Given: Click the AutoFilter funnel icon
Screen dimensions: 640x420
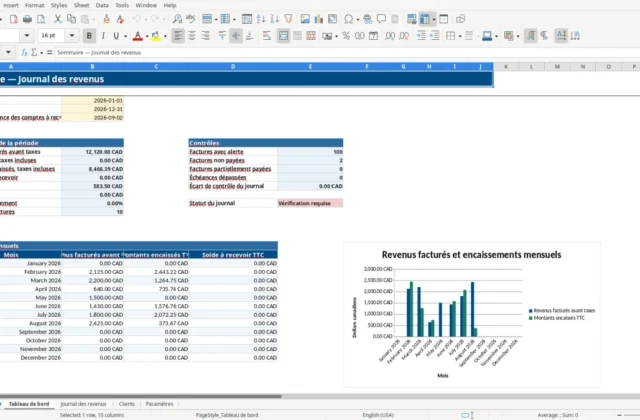Looking at the screenshot, I should pos(289,19).
